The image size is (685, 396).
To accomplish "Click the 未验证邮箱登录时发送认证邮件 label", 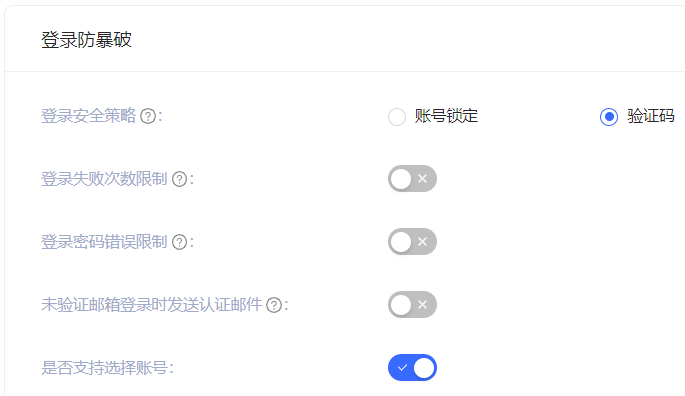I will point(152,305).
